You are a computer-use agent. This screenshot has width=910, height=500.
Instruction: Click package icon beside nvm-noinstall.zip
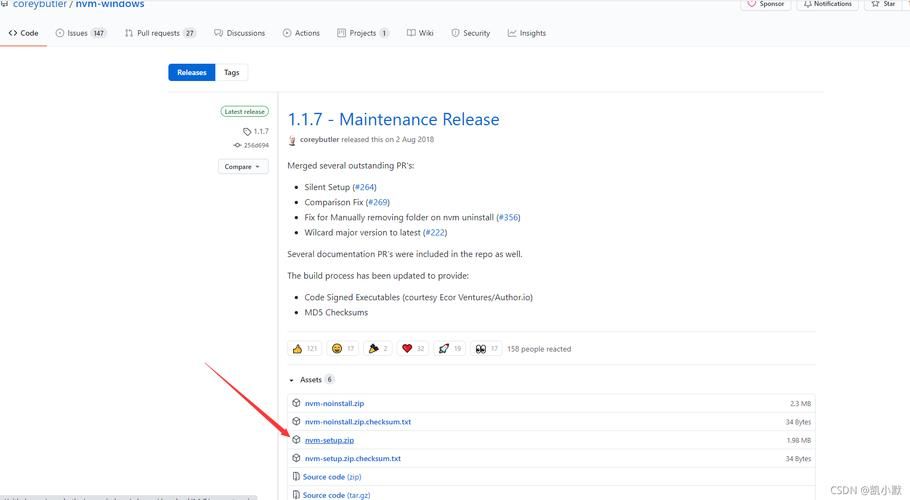pos(296,403)
